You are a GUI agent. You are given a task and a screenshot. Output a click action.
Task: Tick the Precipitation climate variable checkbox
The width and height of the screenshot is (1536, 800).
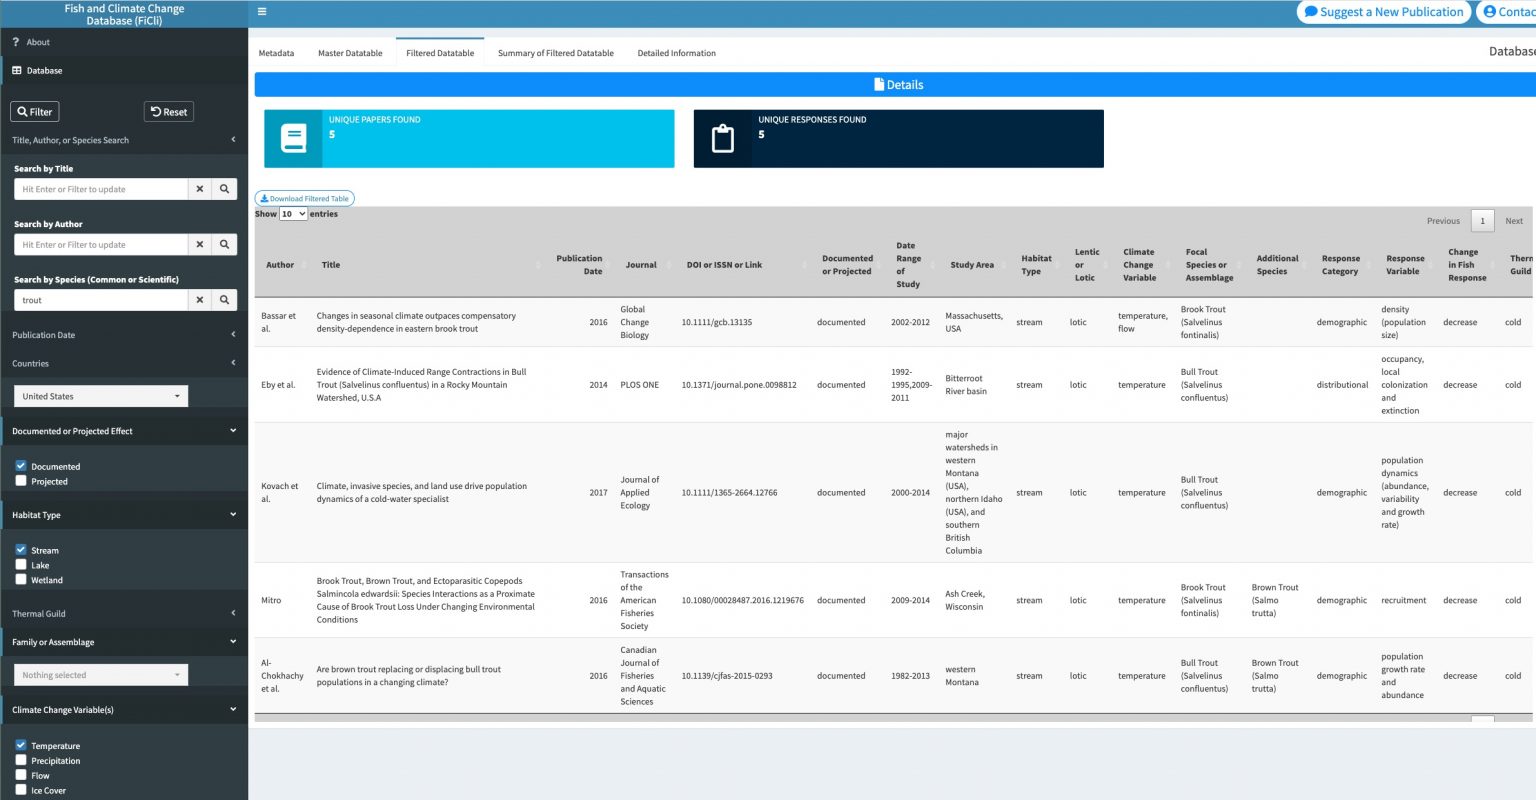21,761
